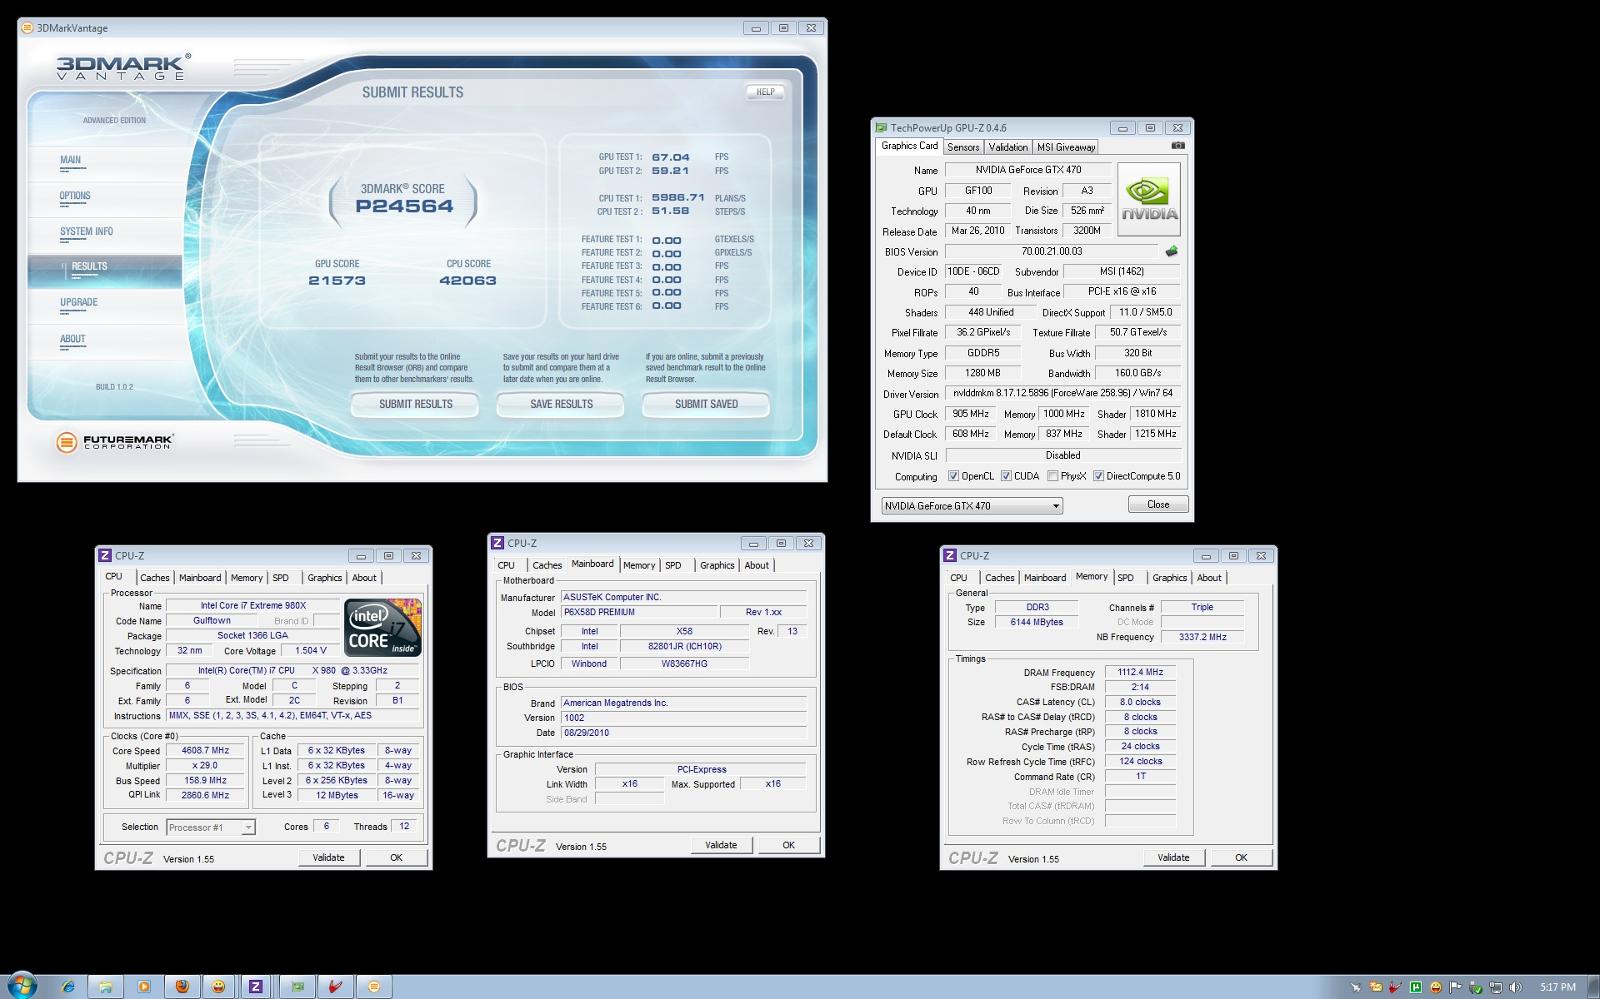Open the NVIDIA GeForce GTX 470 dropdown
The height and width of the screenshot is (999, 1600).
[x=971, y=506]
